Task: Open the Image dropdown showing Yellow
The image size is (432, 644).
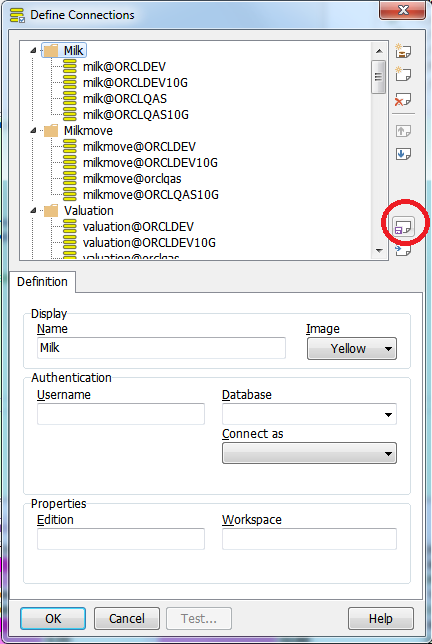Action: pyautogui.click(x=352, y=349)
